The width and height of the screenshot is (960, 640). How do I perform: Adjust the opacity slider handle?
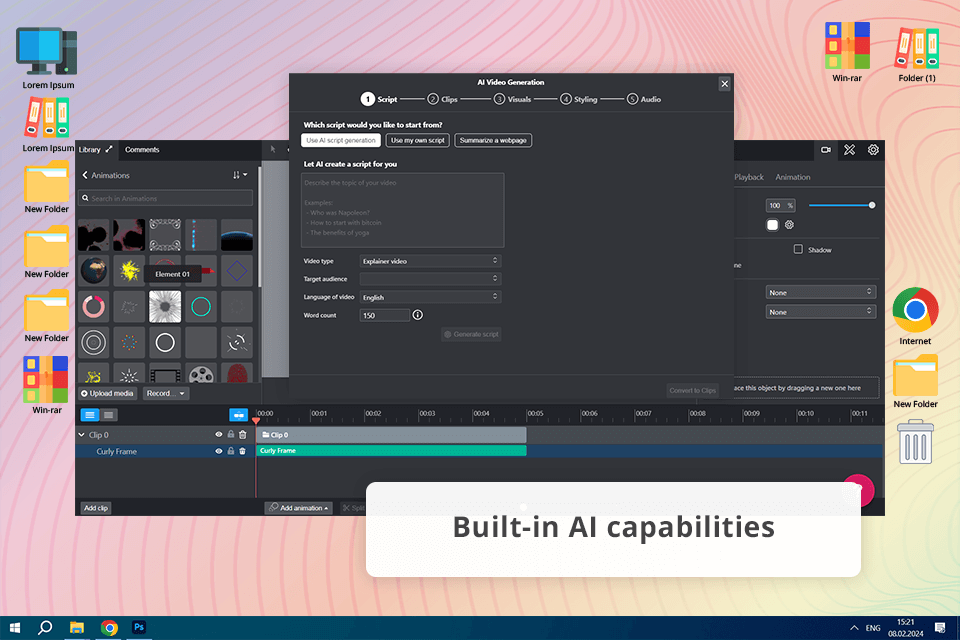pos(872,205)
